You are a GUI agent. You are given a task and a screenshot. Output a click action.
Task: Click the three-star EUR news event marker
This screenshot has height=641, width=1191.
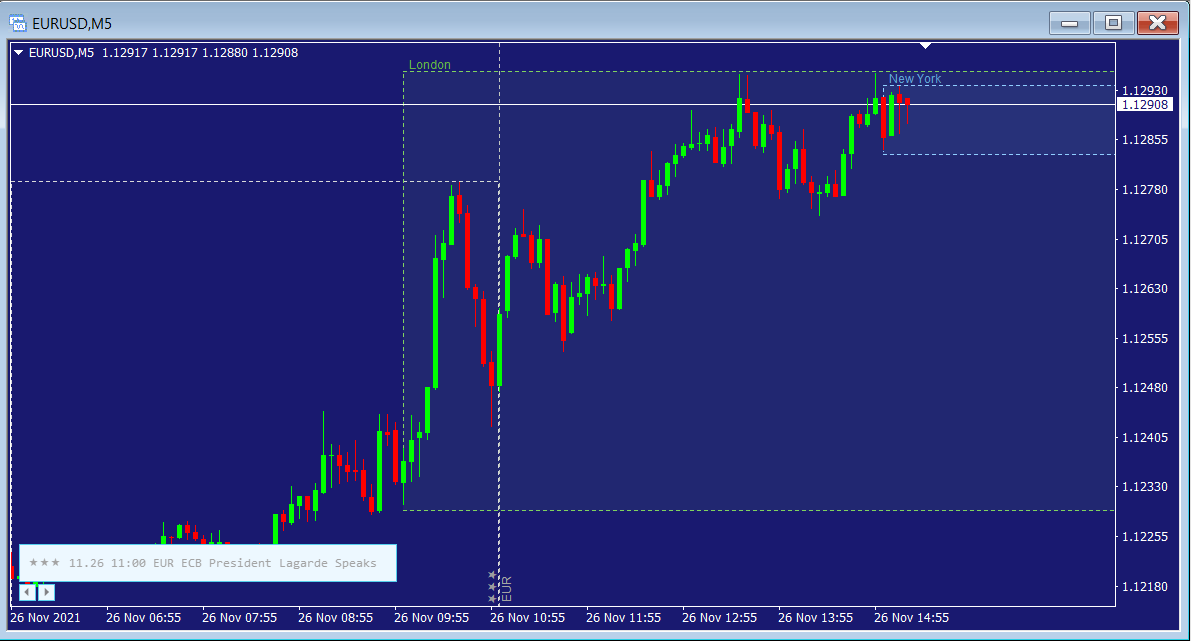tap(492, 587)
